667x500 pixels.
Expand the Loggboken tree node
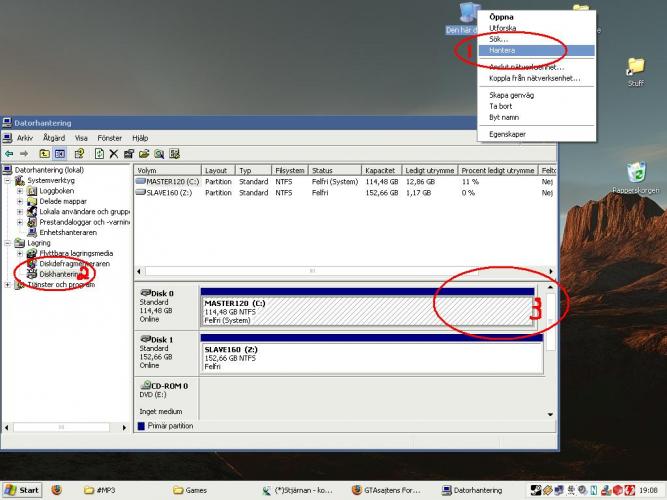(20, 191)
